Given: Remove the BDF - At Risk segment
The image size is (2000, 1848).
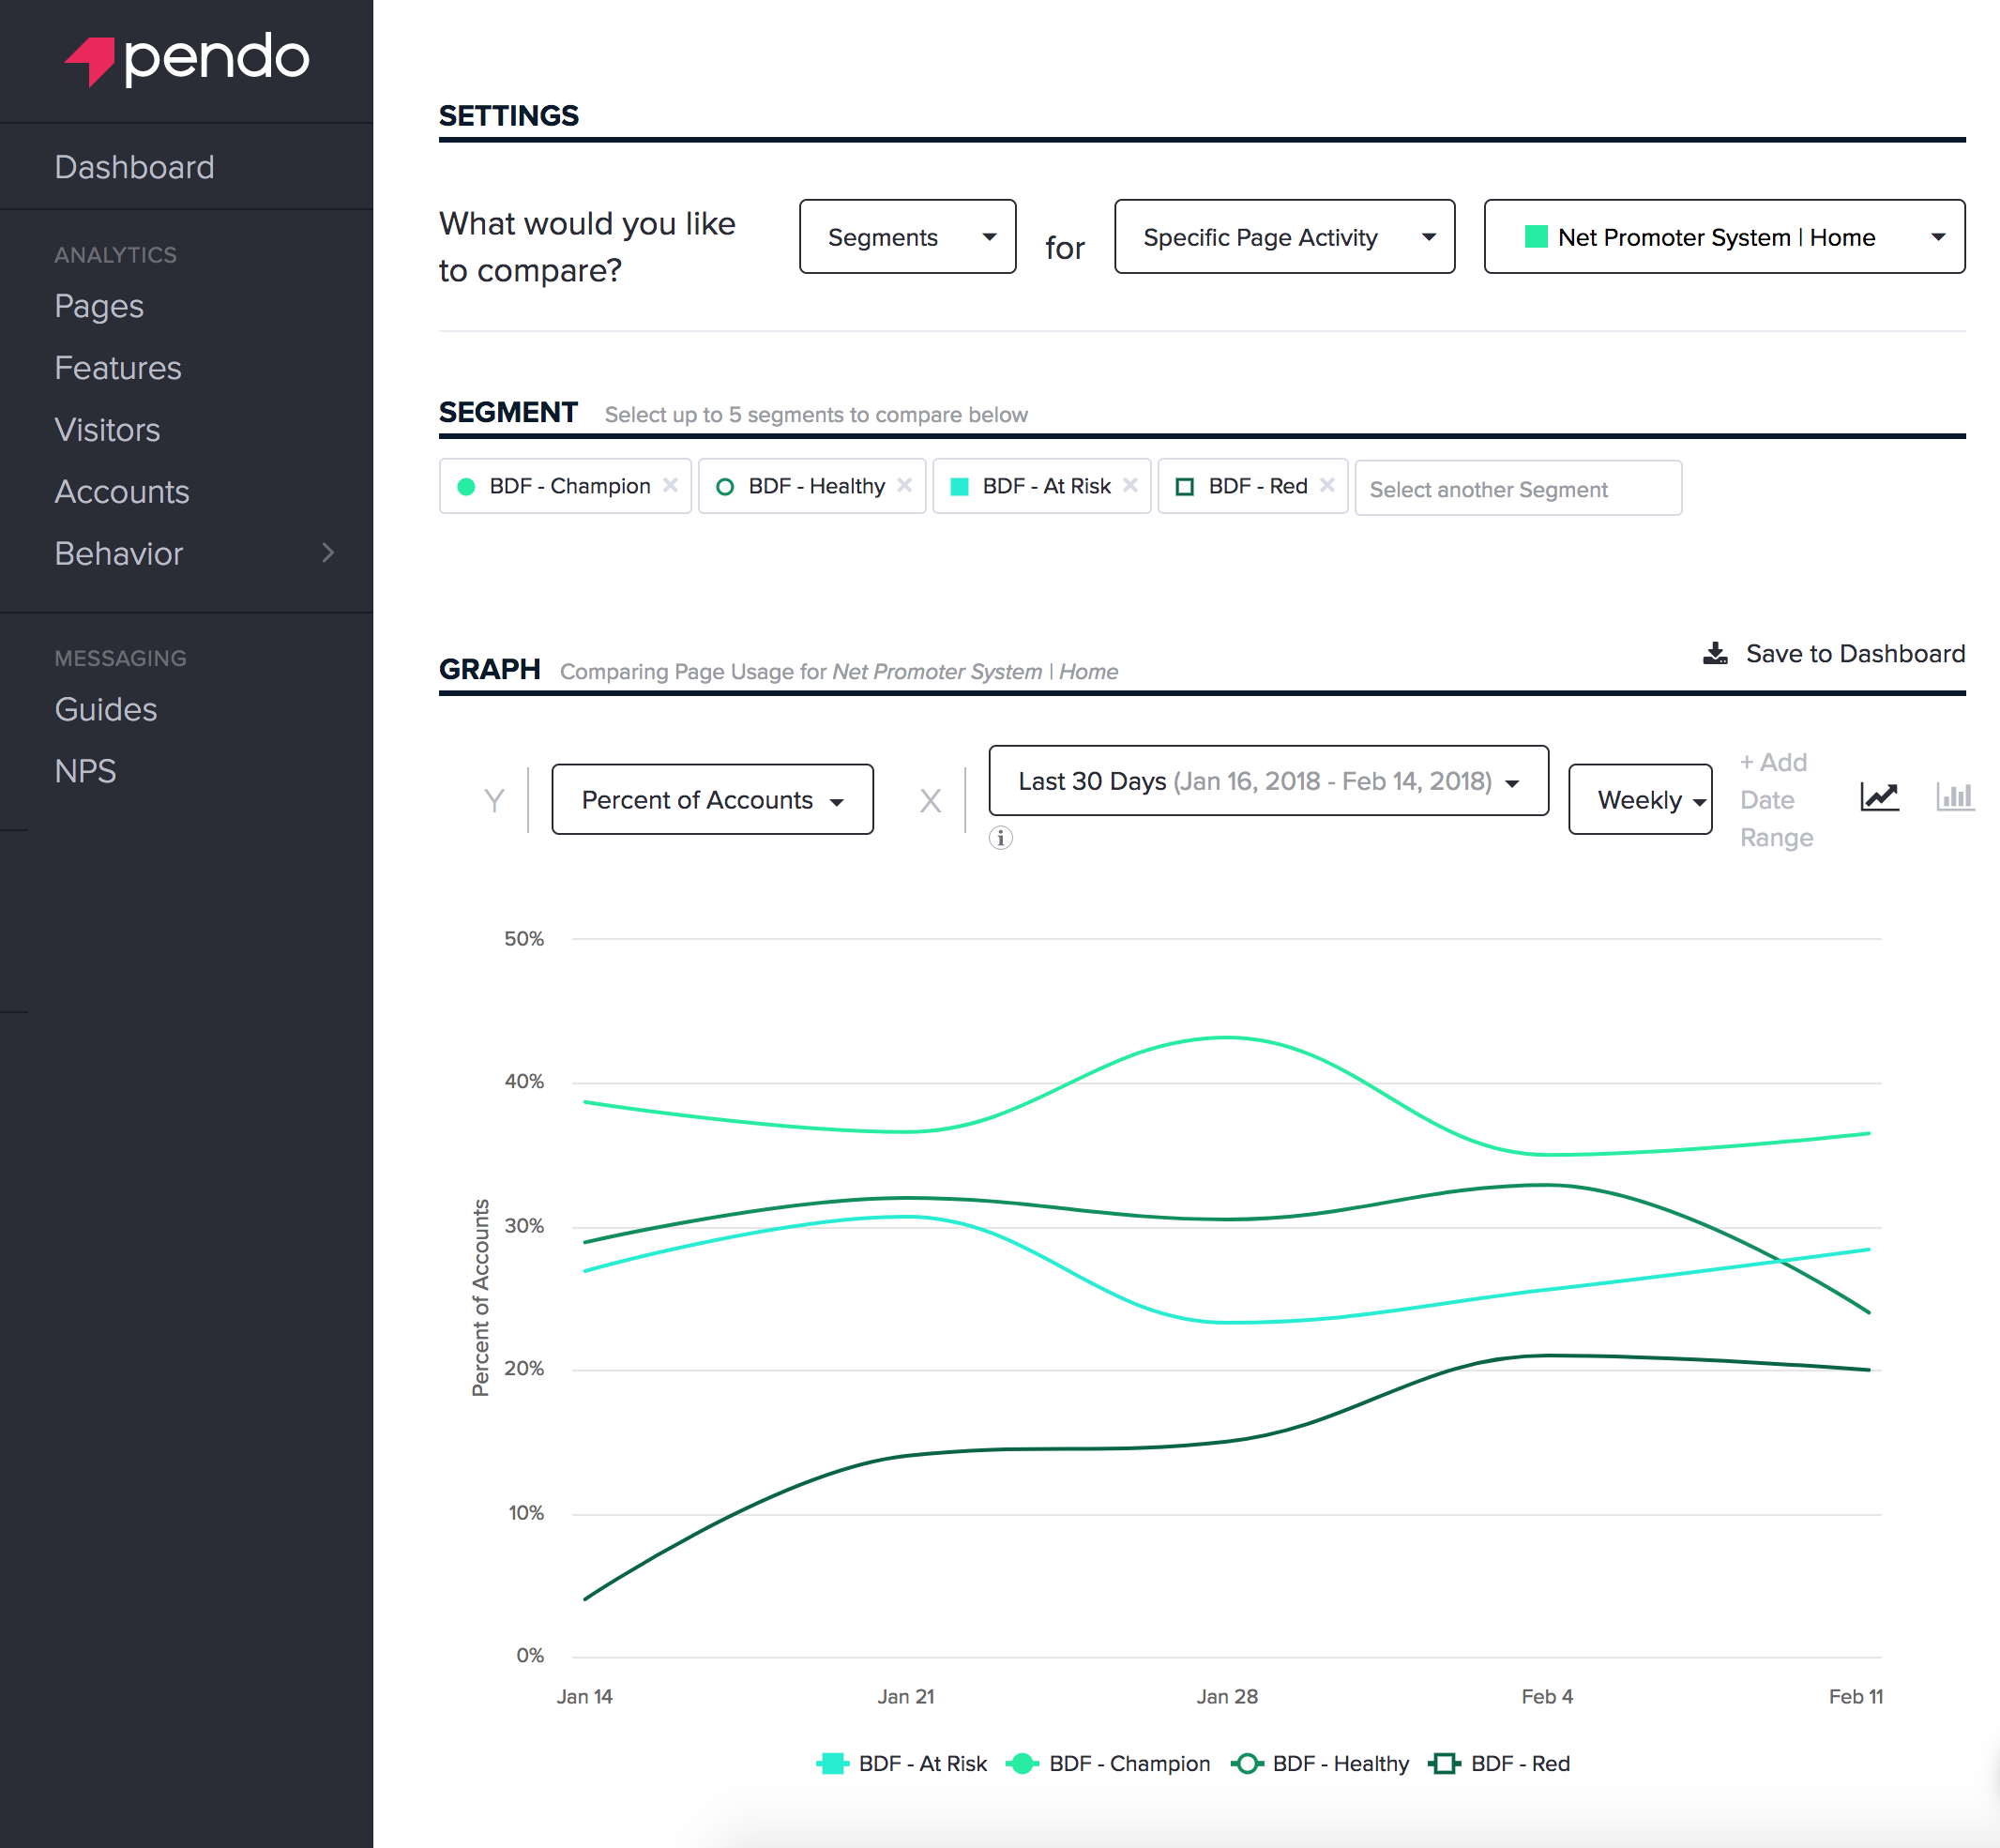Looking at the screenshot, I should pyautogui.click(x=1131, y=485).
